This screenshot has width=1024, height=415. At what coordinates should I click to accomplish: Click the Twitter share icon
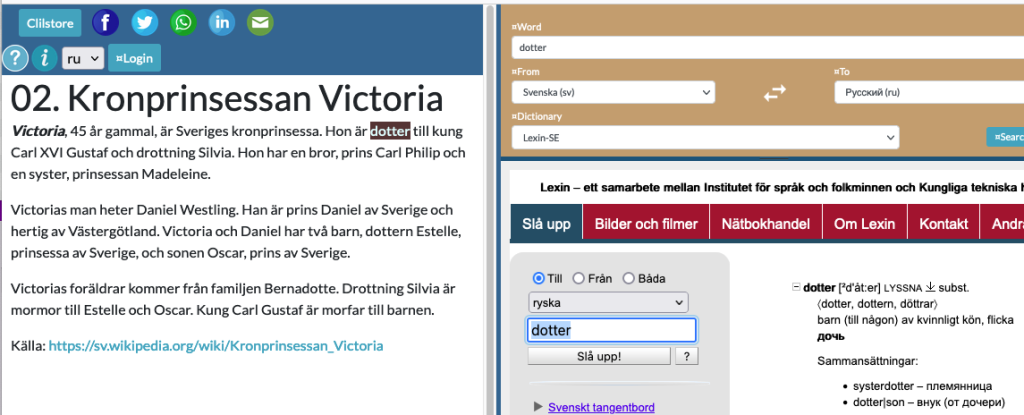[144, 22]
